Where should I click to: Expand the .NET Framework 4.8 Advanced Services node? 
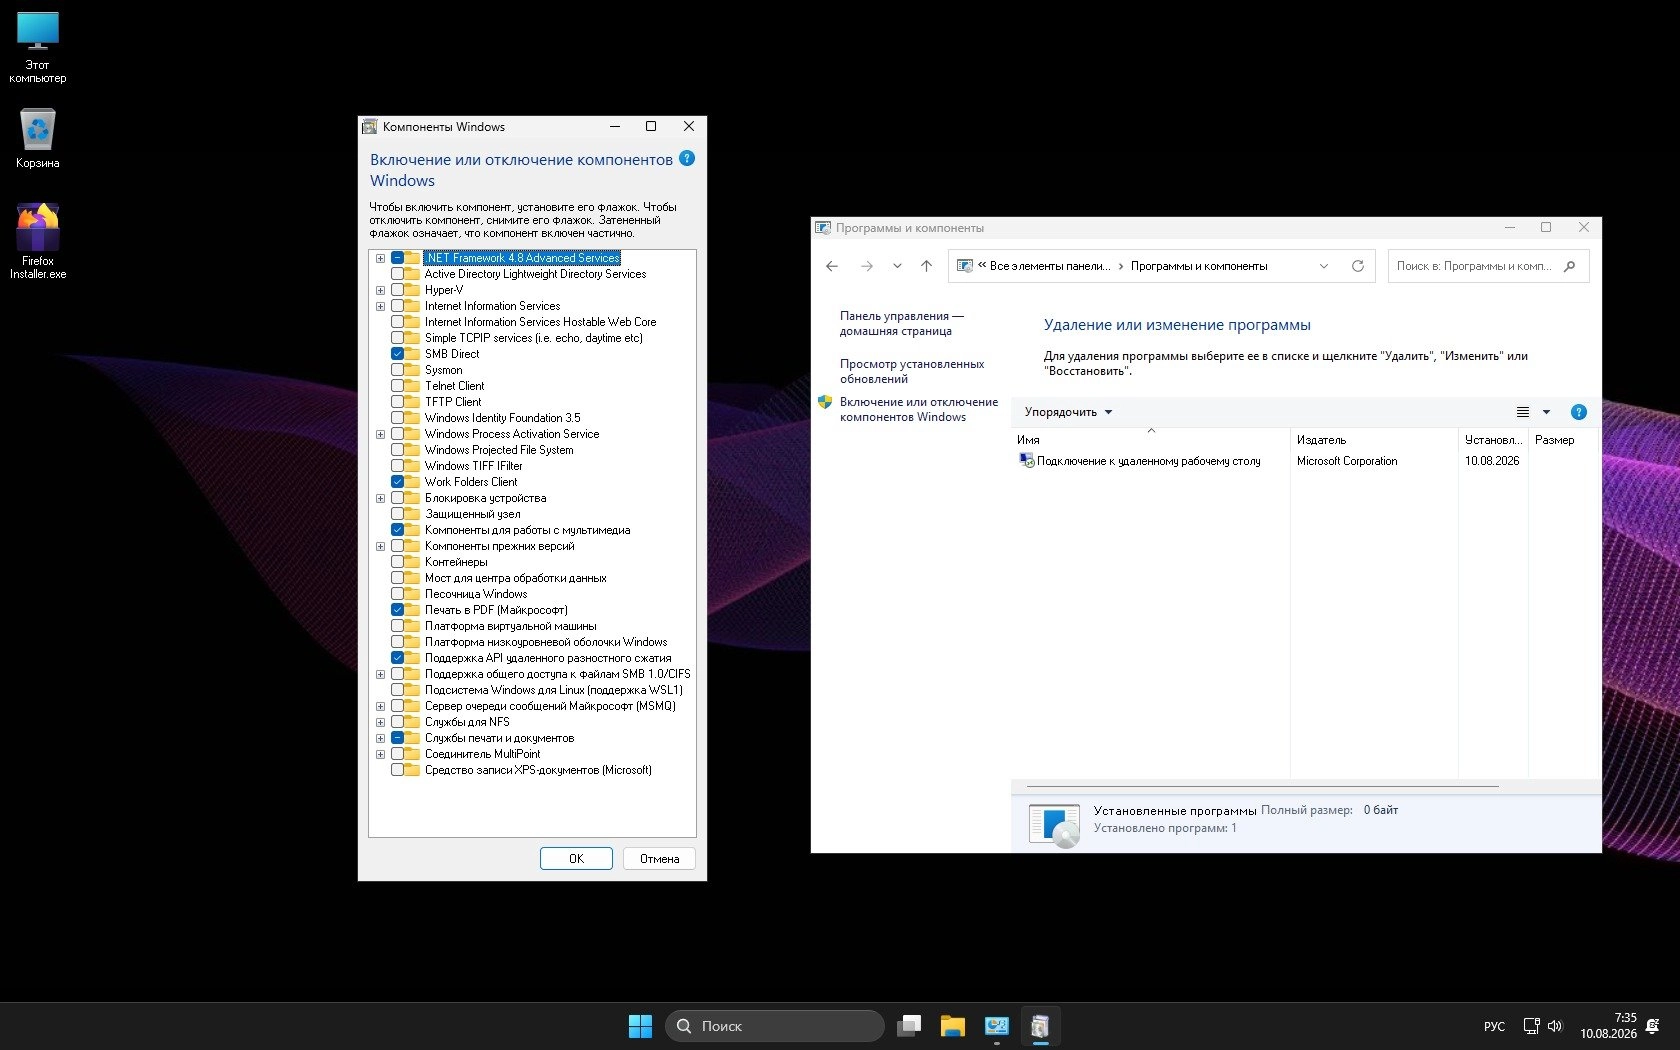pos(380,258)
